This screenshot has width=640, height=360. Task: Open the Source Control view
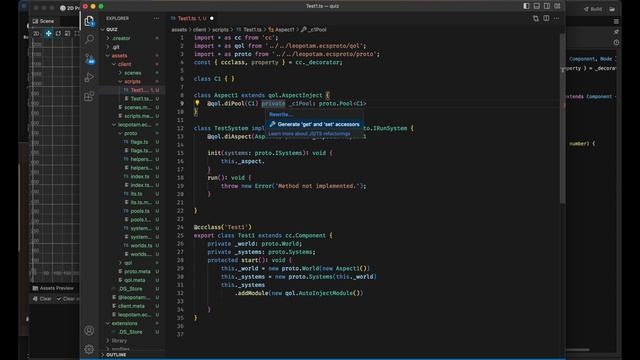[x=89, y=58]
